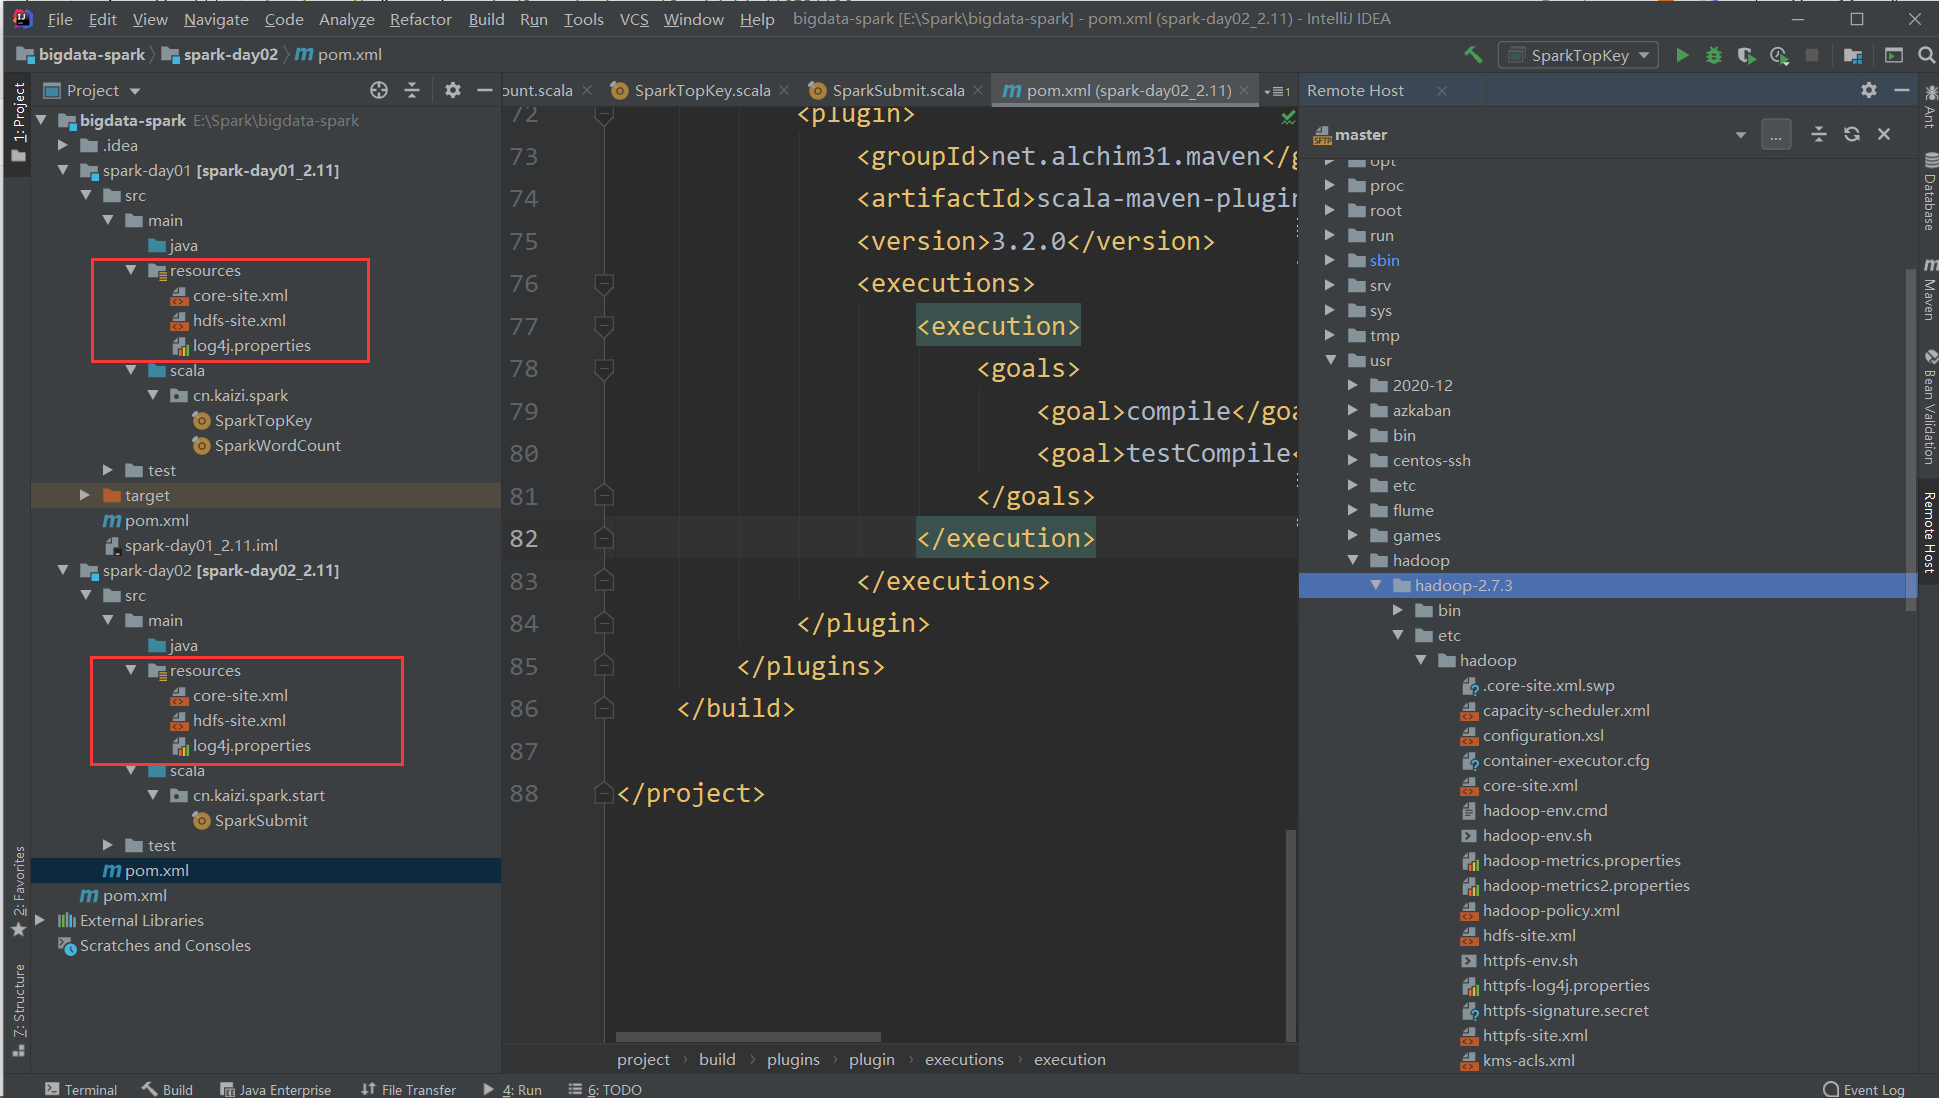Screen dimensions: 1939x1098
Task: Refresh the Remote Host file listing
Action: tap(1852, 134)
